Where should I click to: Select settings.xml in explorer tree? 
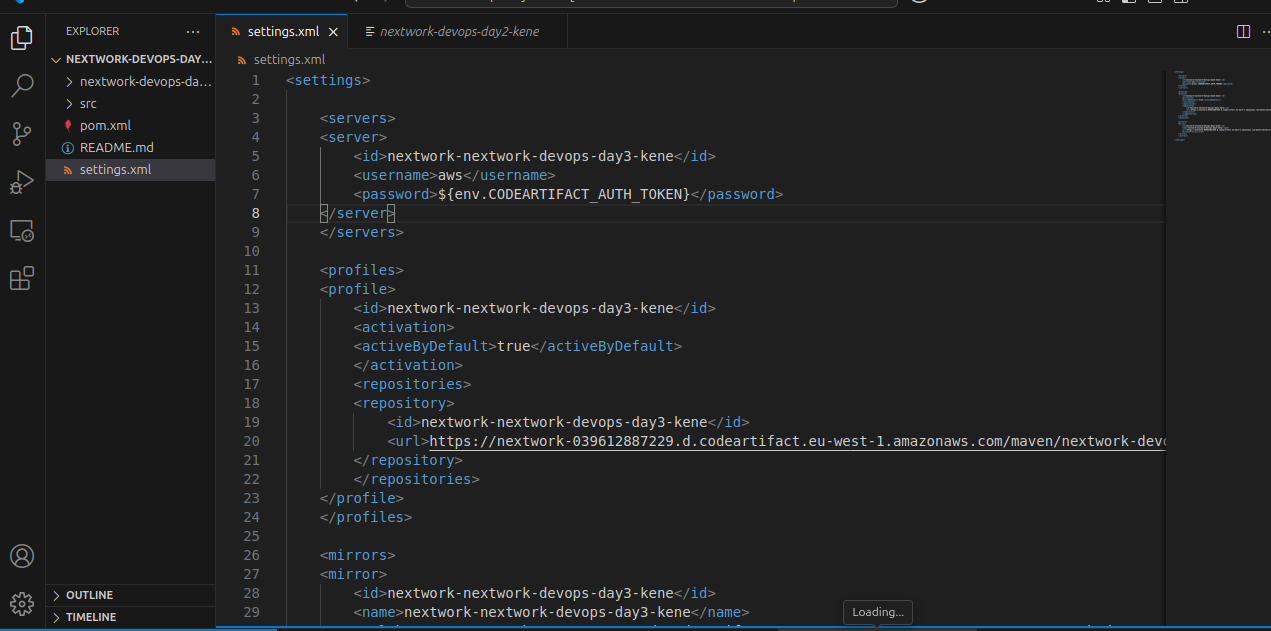130,170
